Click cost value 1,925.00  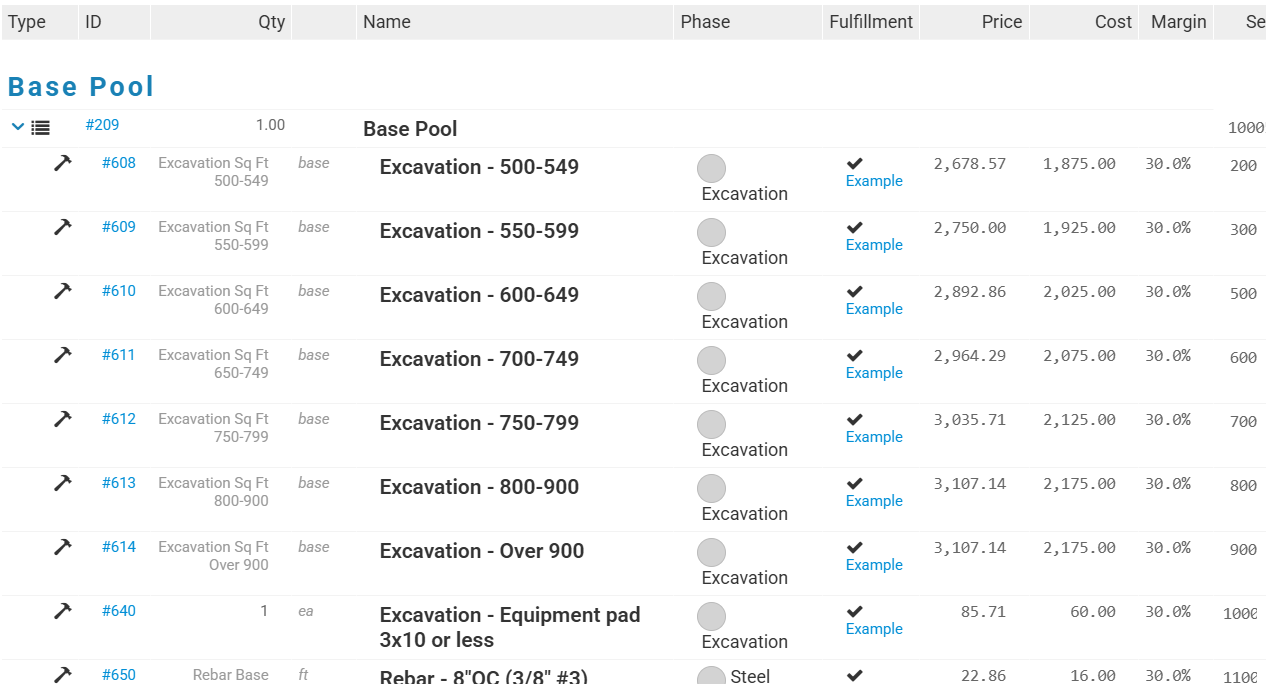coord(1079,228)
